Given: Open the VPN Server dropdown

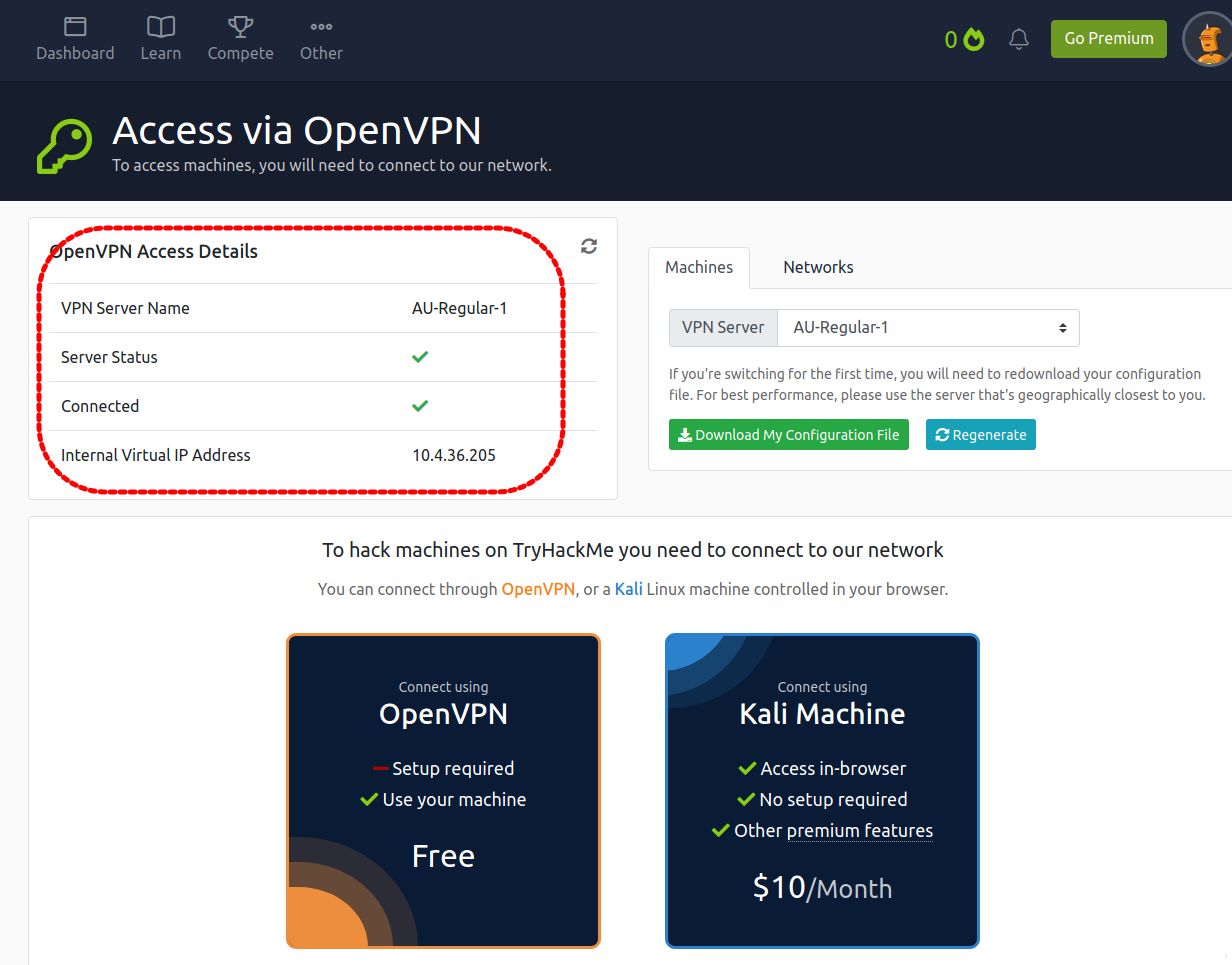Looking at the screenshot, I should tap(928, 328).
